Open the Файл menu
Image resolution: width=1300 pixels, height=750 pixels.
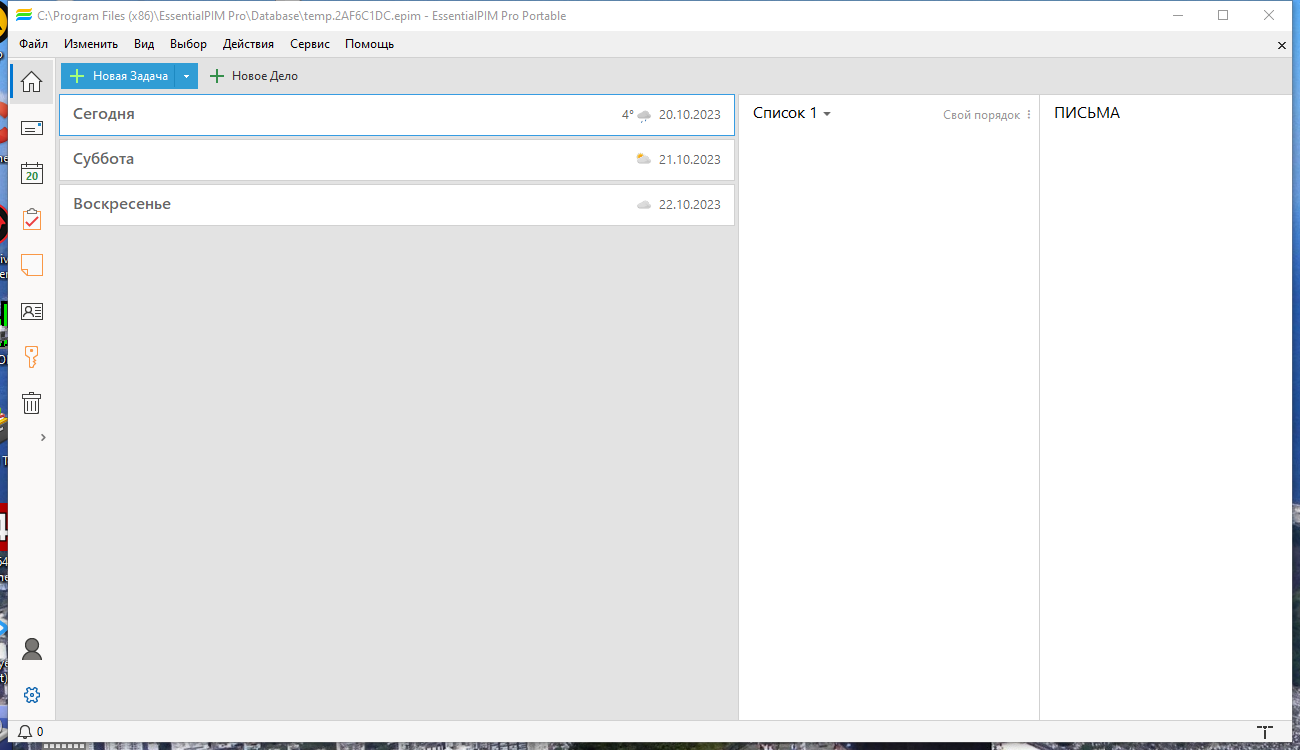pyautogui.click(x=34, y=44)
